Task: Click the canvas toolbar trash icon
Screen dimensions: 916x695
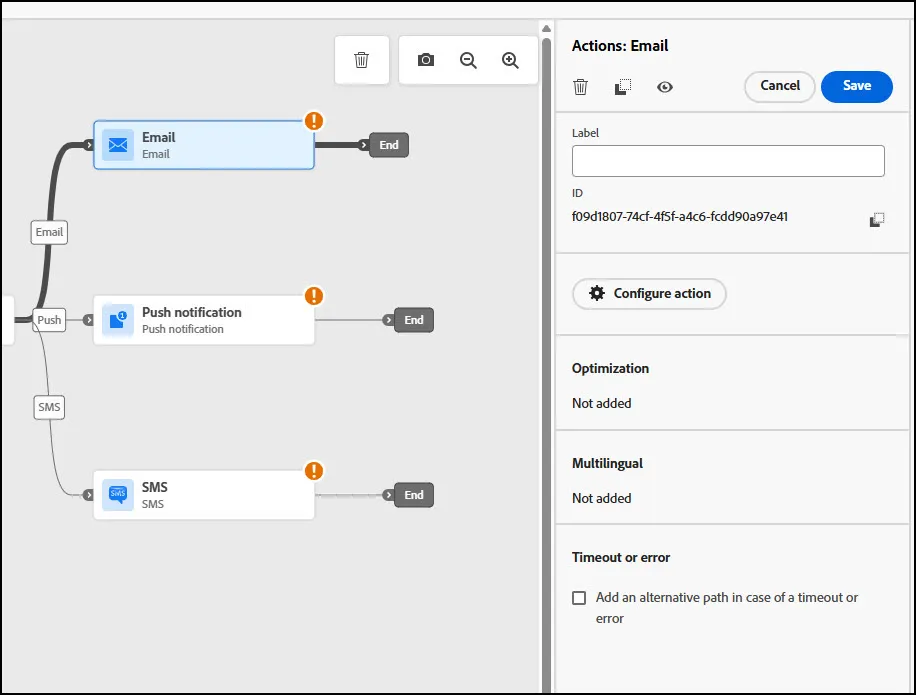Action: pyautogui.click(x=362, y=60)
